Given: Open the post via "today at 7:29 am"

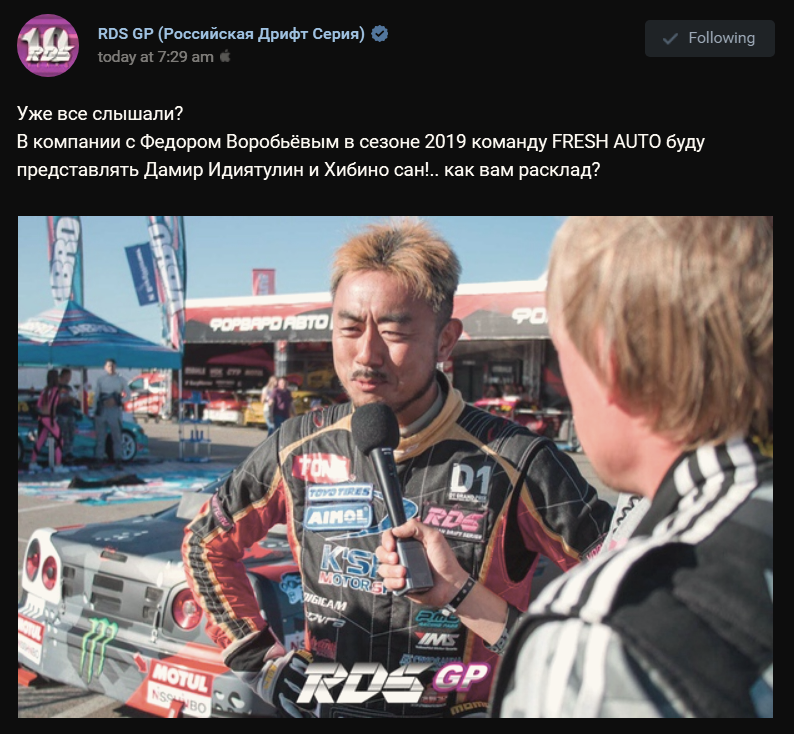Looking at the screenshot, I should [x=155, y=57].
